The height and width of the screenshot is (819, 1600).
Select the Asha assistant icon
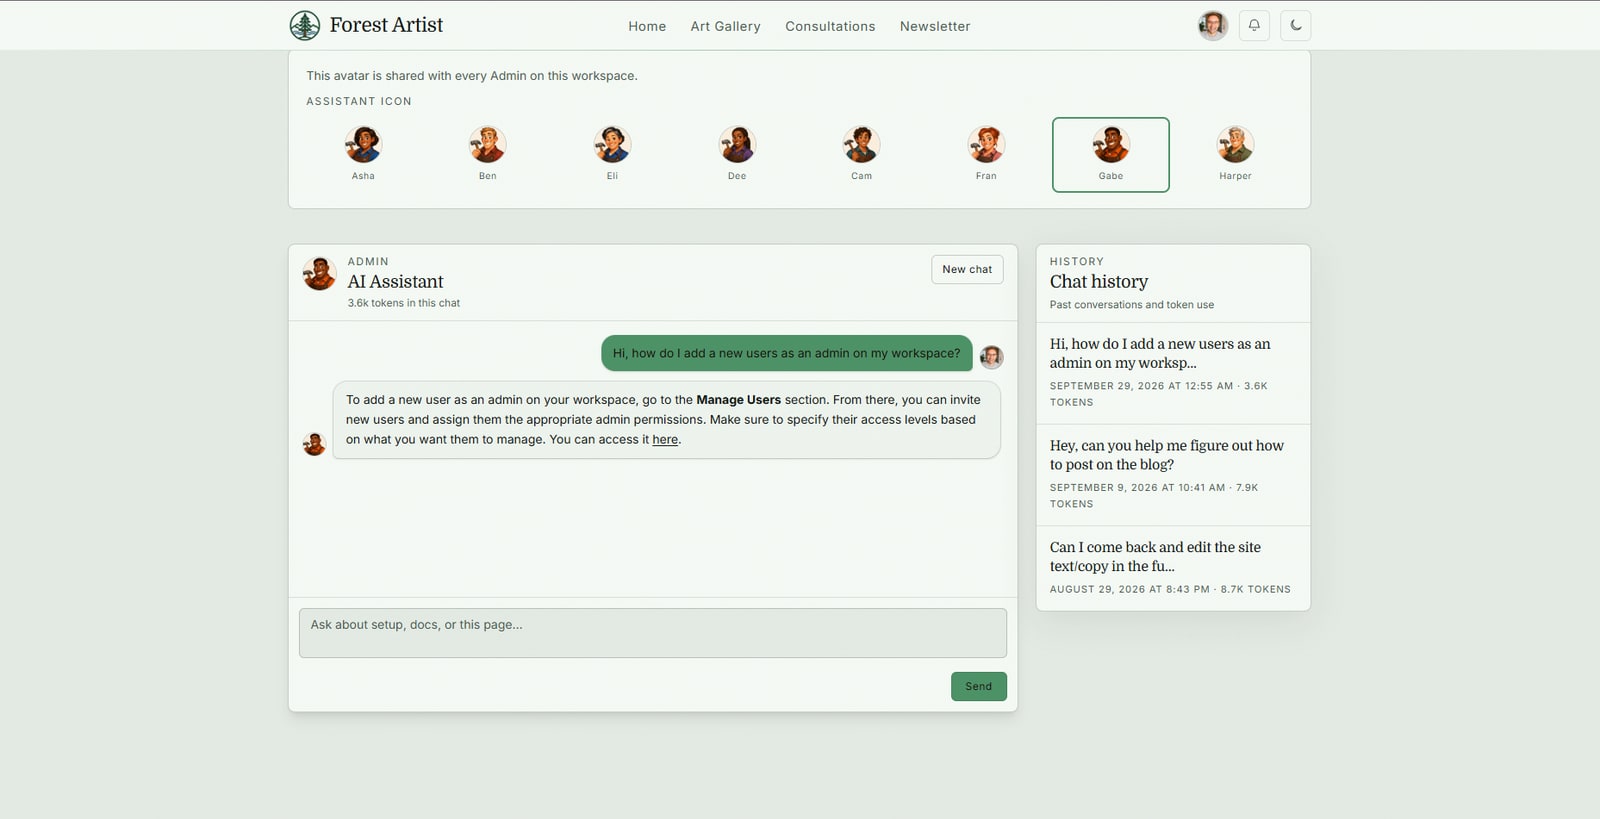click(x=363, y=154)
